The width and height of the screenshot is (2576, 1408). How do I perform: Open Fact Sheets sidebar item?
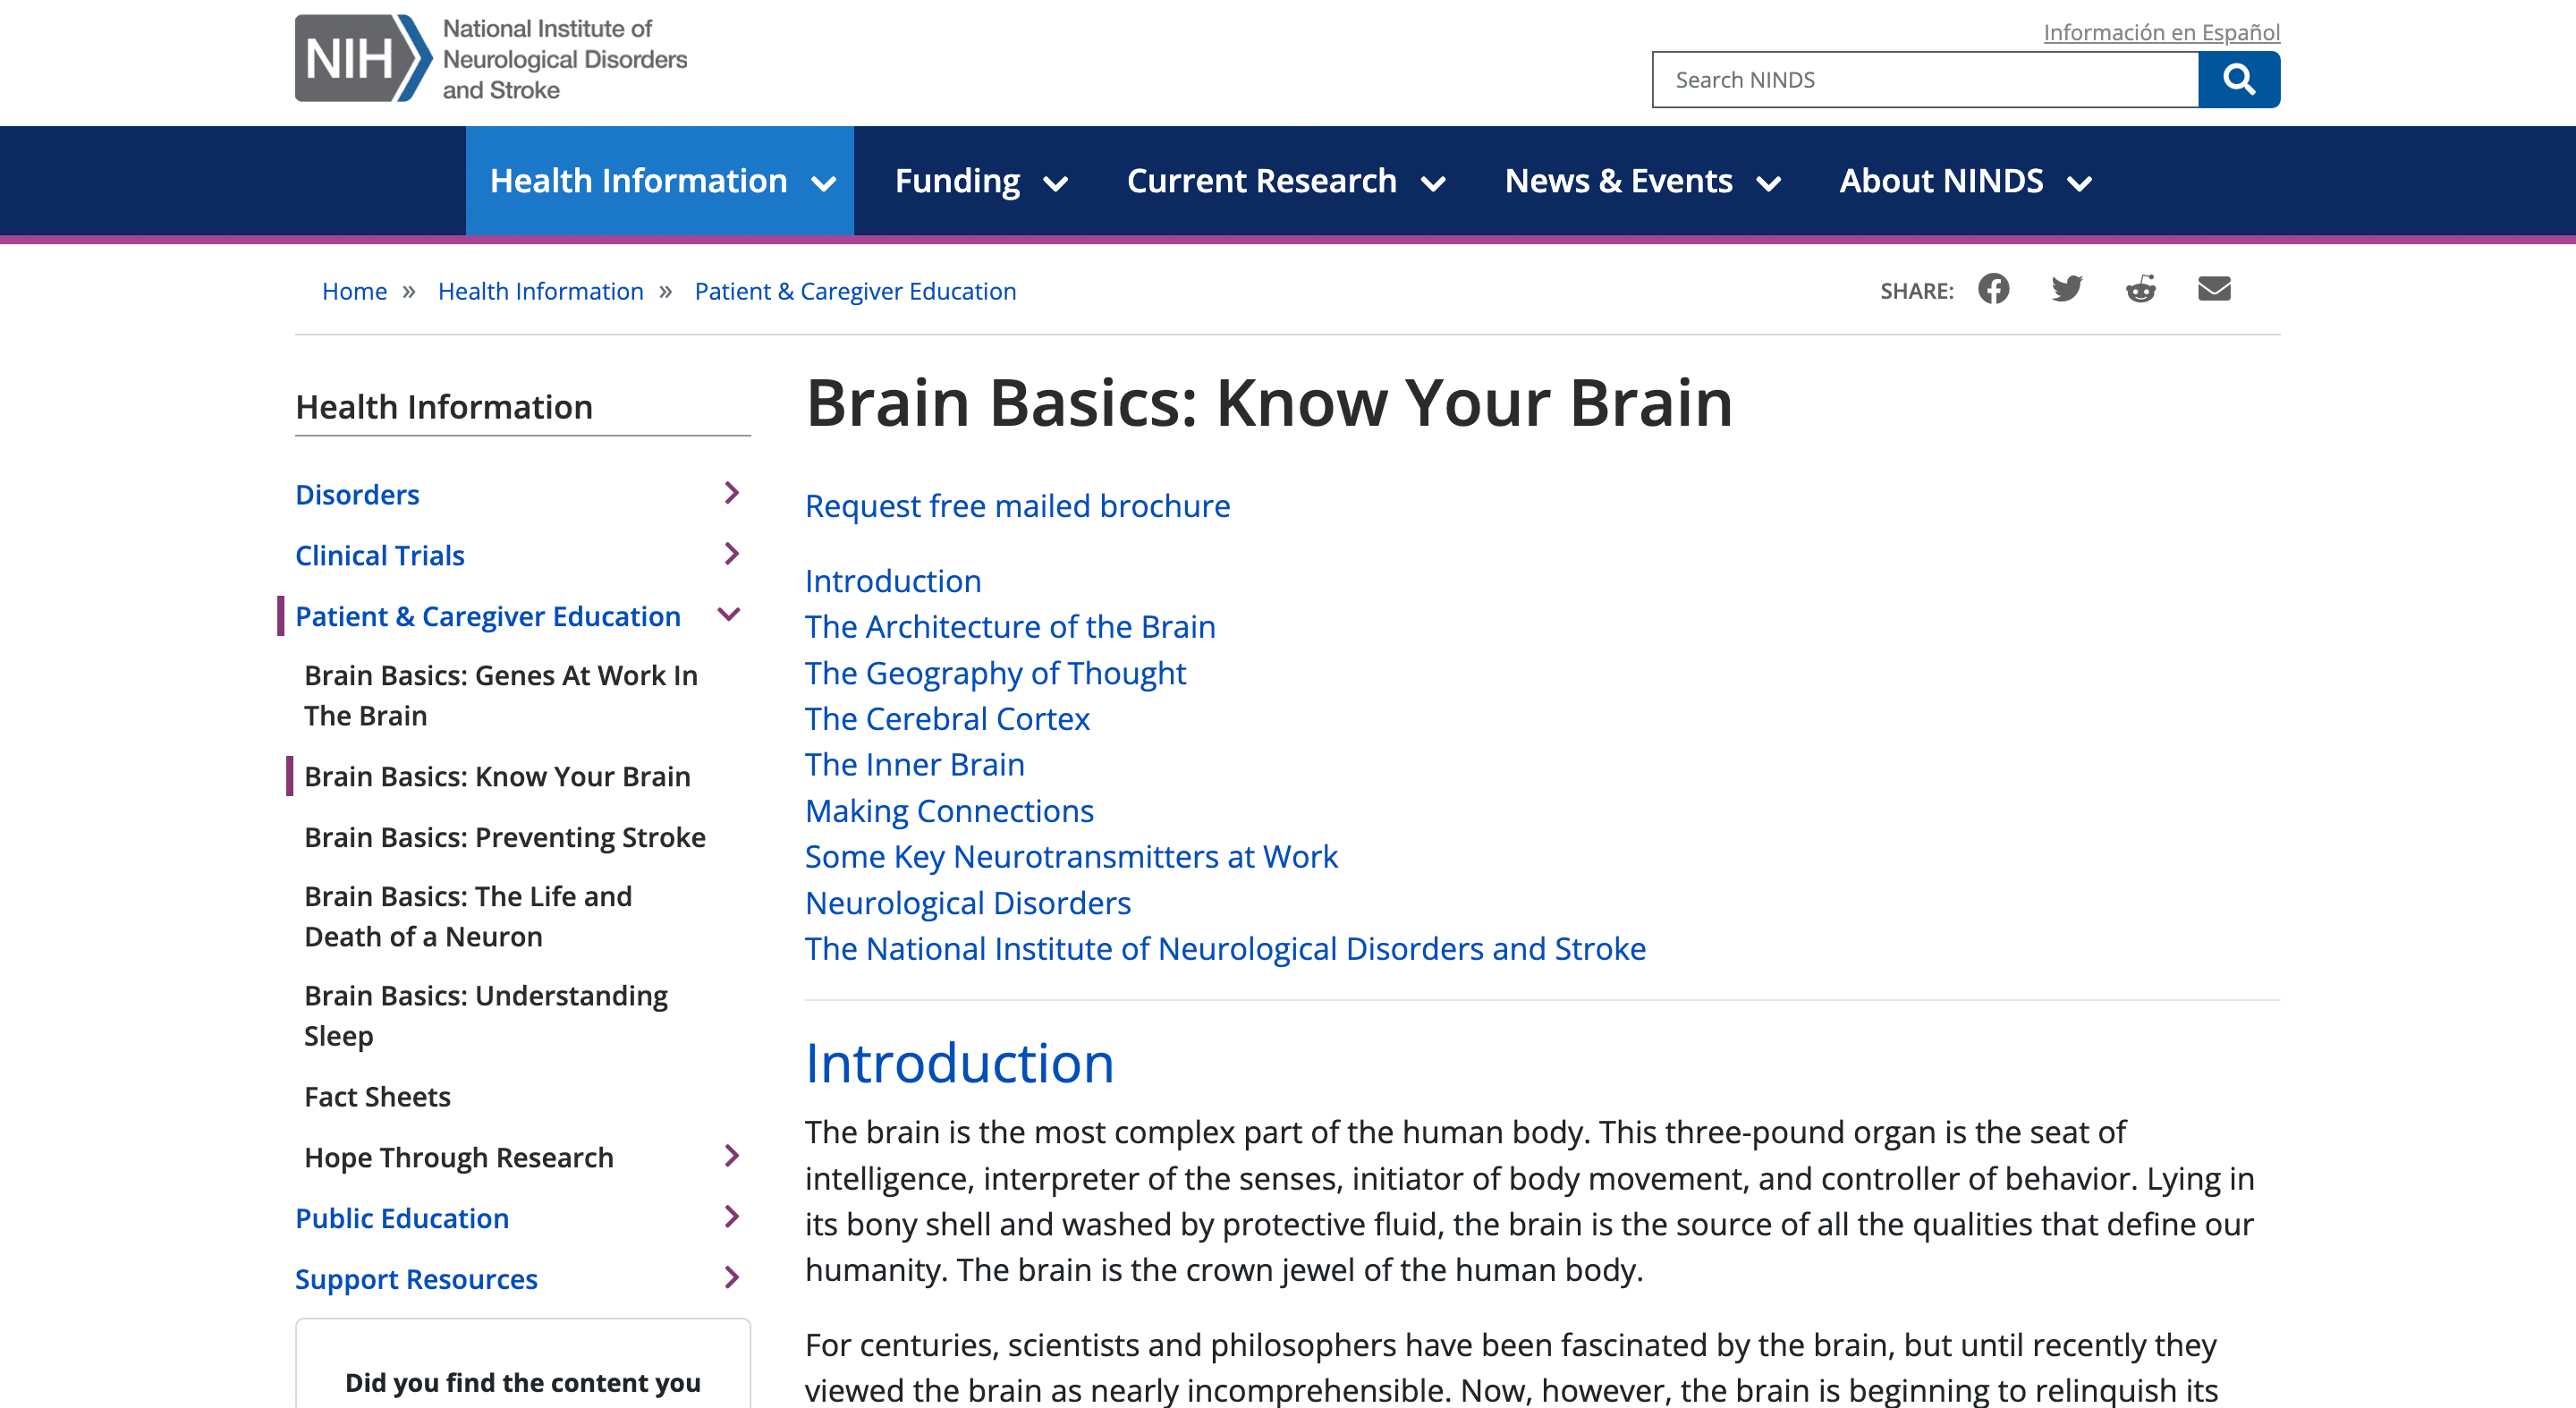tap(377, 1098)
